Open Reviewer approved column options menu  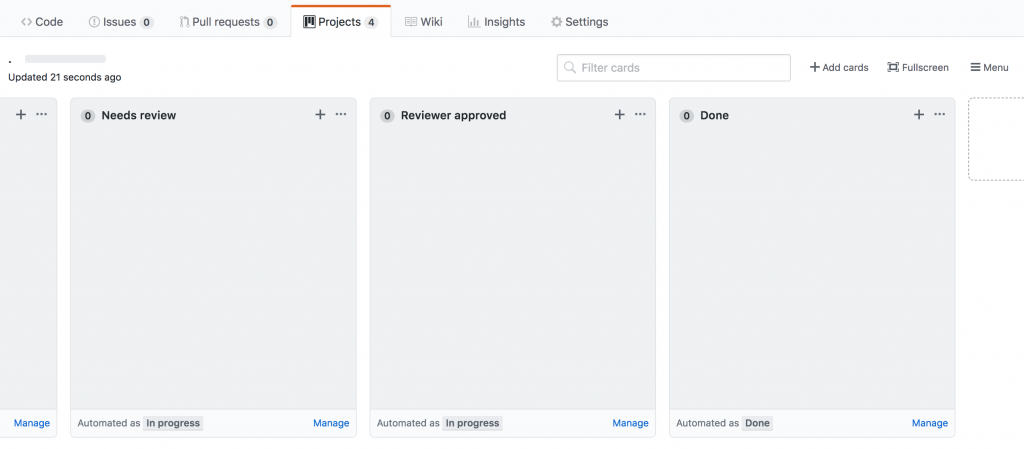click(x=641, y=115)
